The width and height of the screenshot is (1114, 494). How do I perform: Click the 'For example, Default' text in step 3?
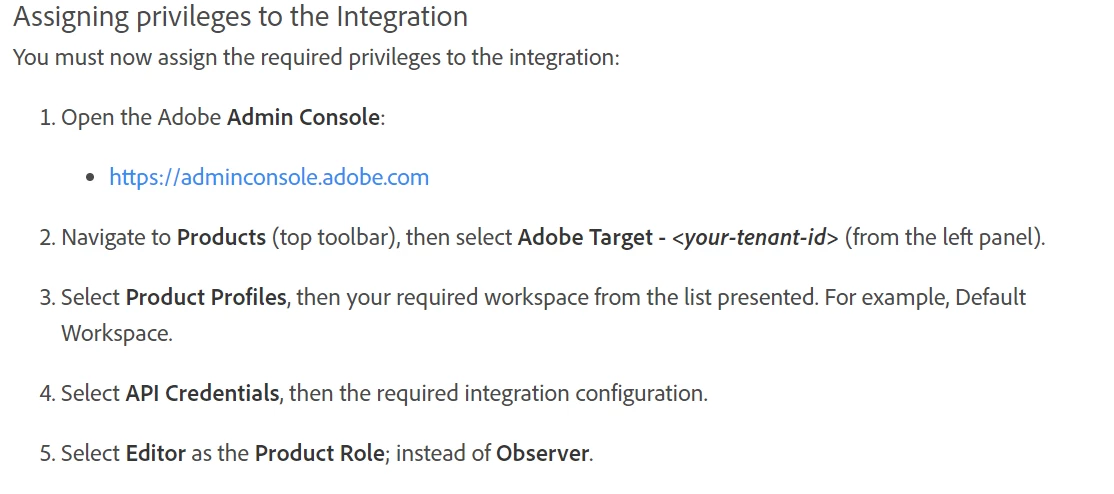(x=924, y=296)
